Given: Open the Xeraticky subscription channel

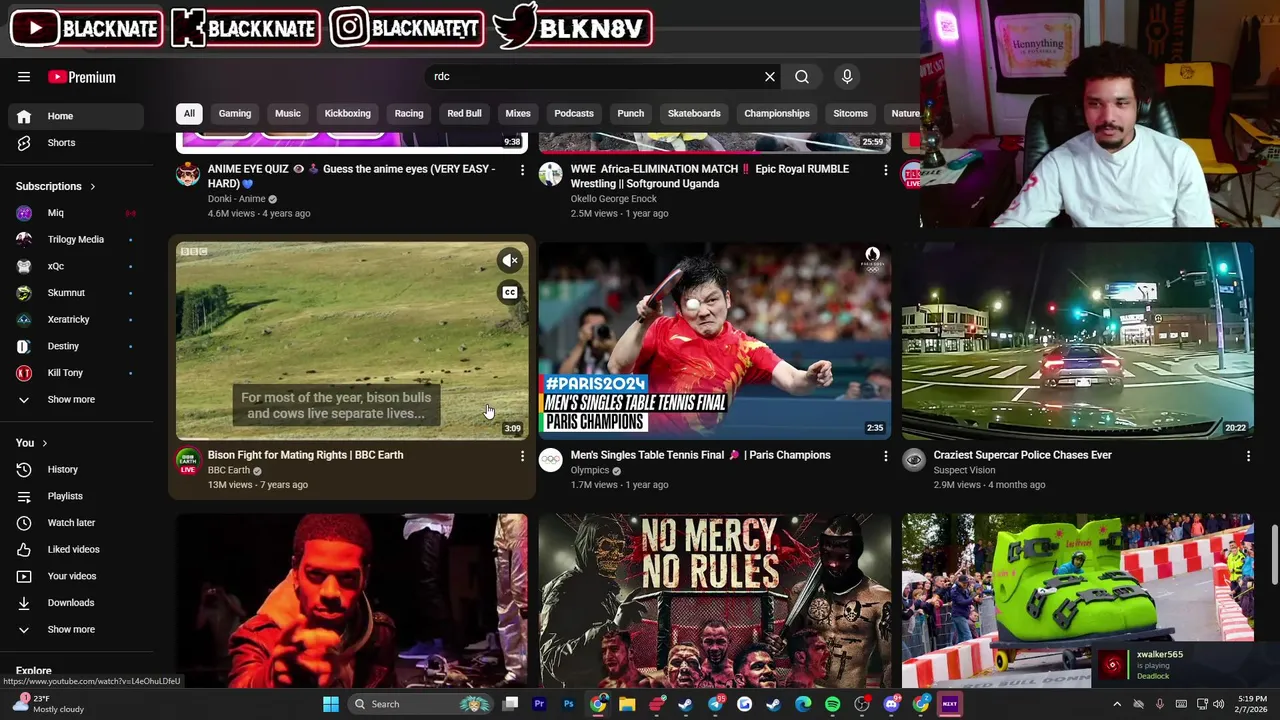Looking at the screenshot, I should point(76,320).
